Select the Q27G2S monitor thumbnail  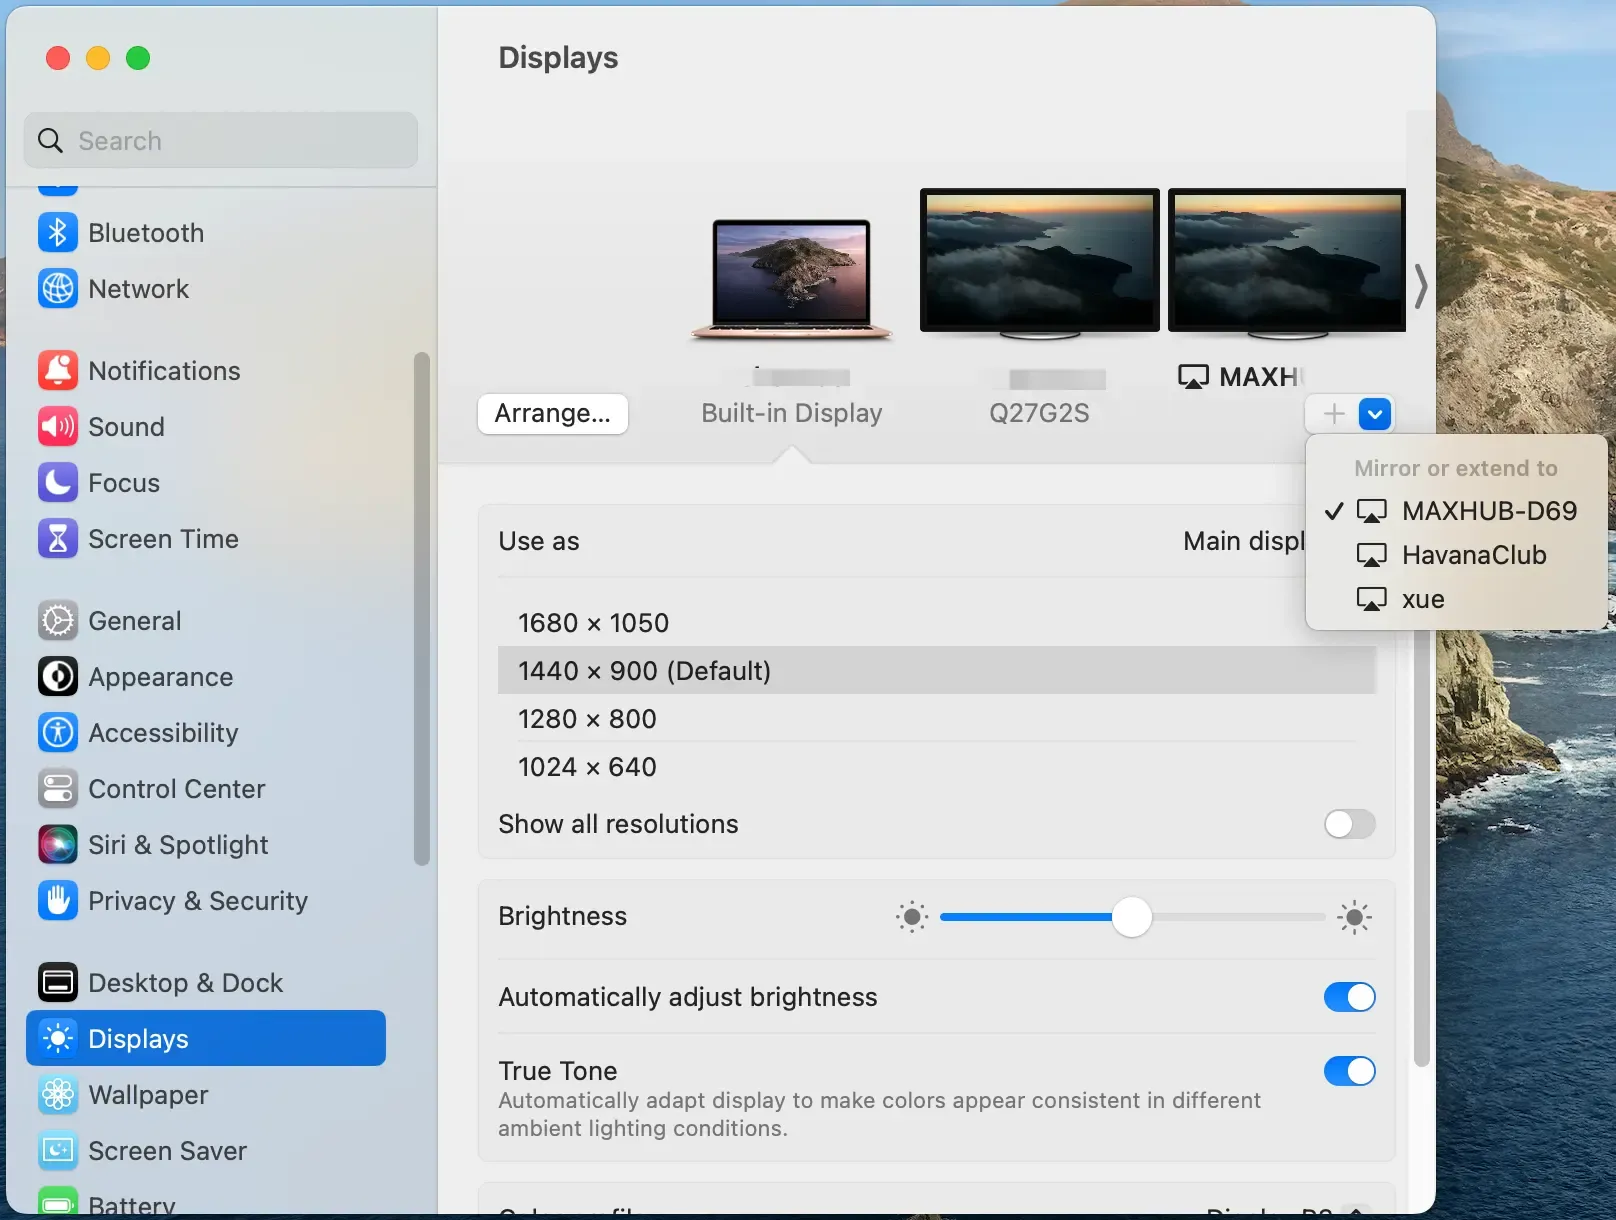click(1039, 262)
